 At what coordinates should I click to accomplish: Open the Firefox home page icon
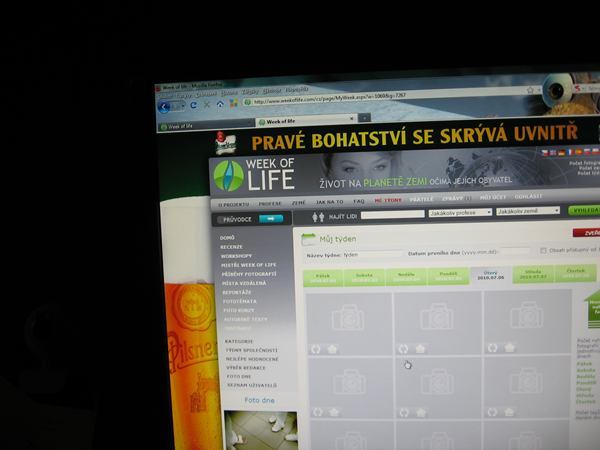220,104
